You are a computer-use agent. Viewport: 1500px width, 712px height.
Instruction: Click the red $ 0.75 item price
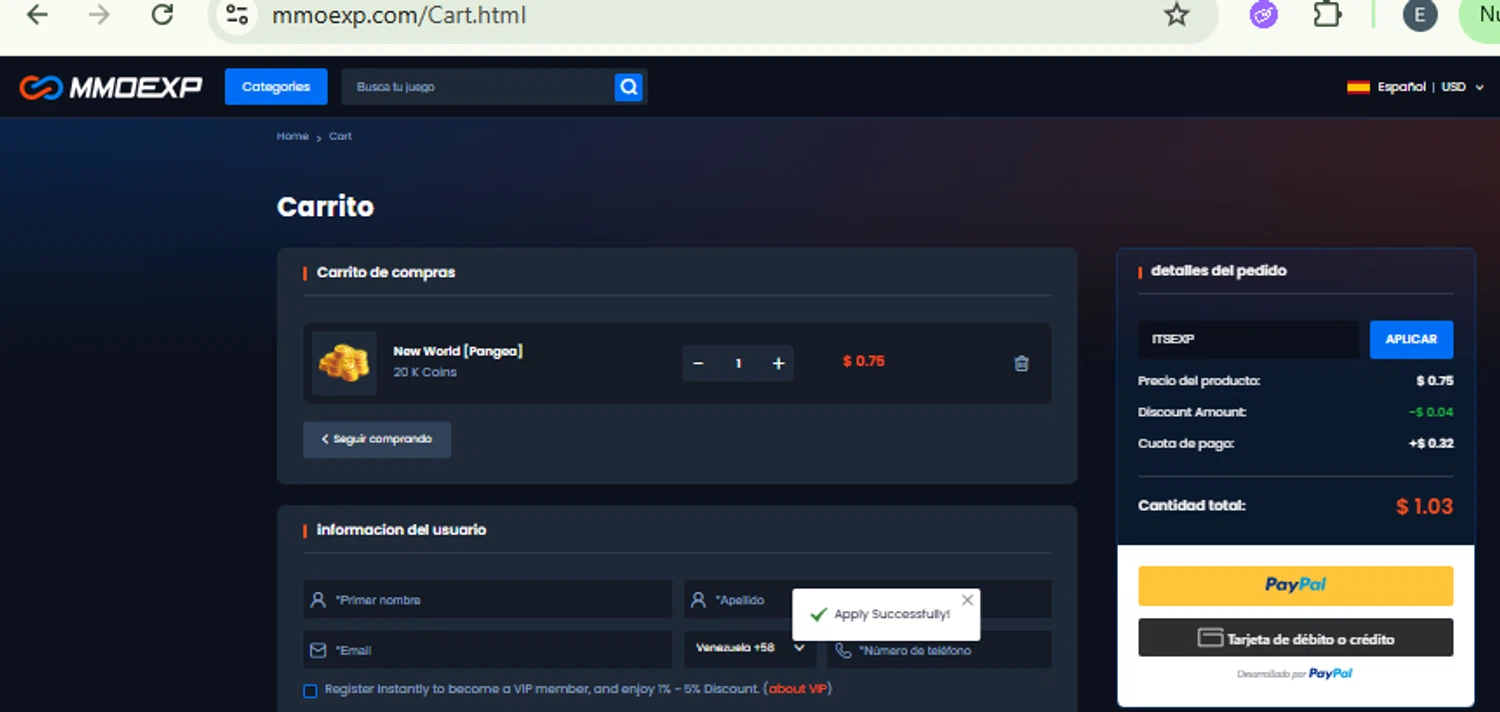tap(864, 361)
